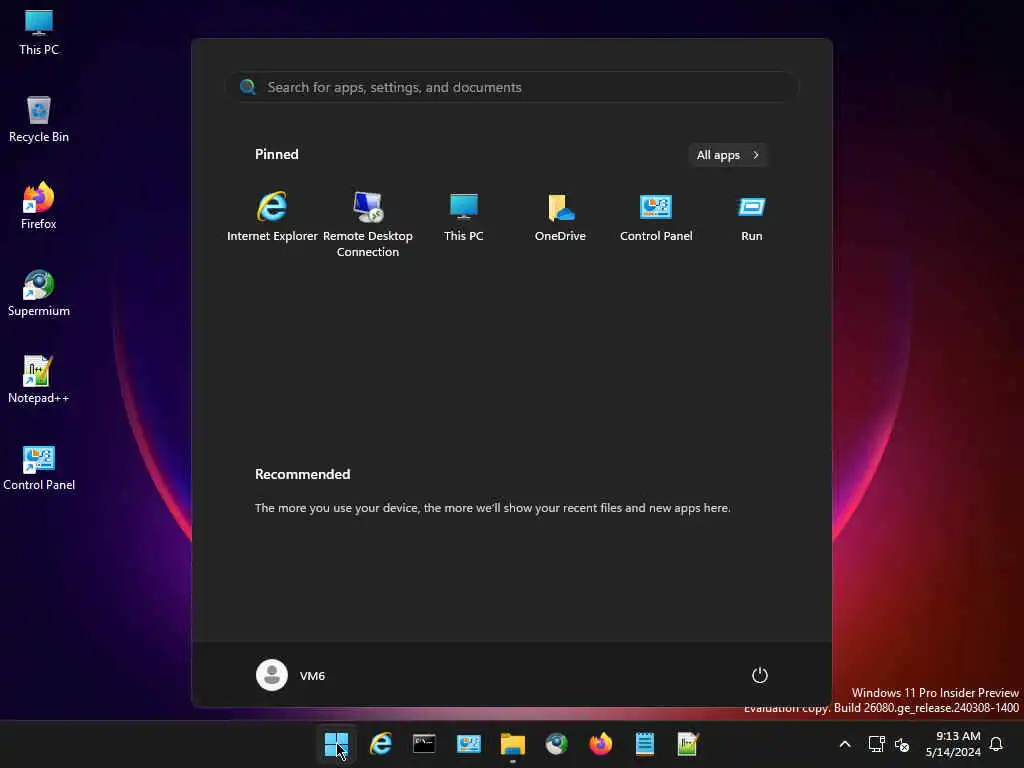This screenshot has height=768, width=1024.
Task: Expand the All apps list
Action: point(728,155)
